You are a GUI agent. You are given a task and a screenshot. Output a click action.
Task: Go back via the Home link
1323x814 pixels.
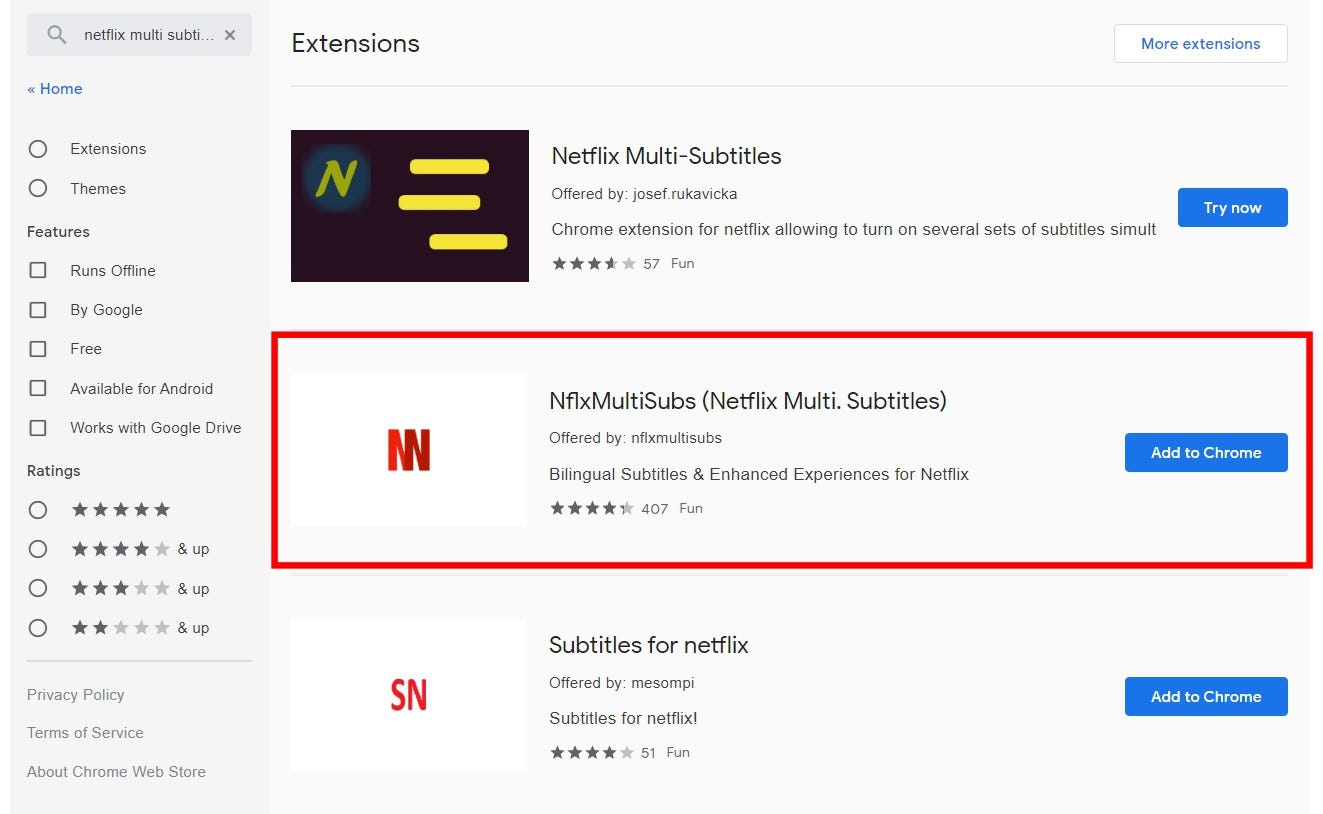click(55, 89)
